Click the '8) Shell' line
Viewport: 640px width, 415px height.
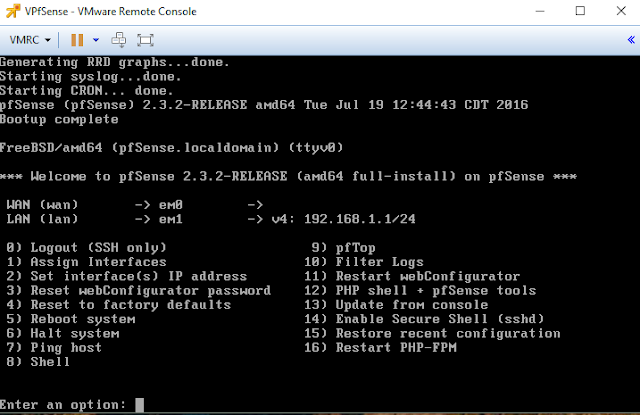[x=38, y=362]
